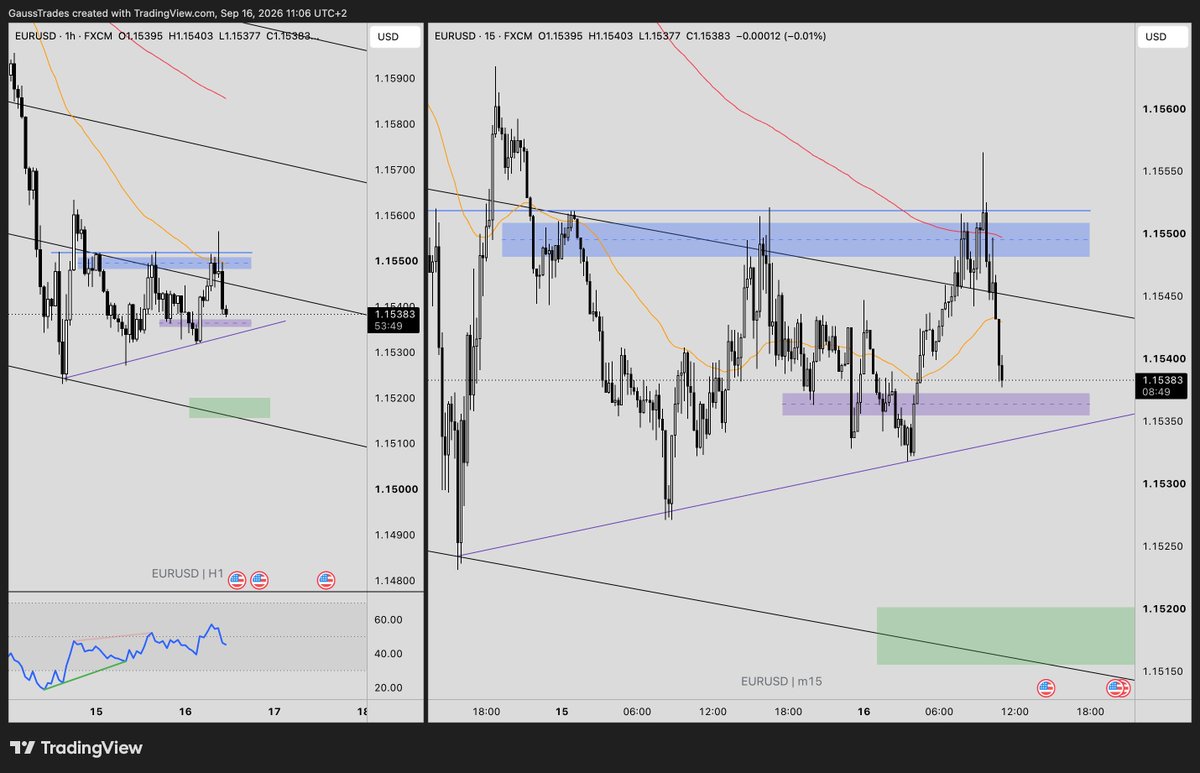Click date label 17 on 1h time axis

[275, 712]
